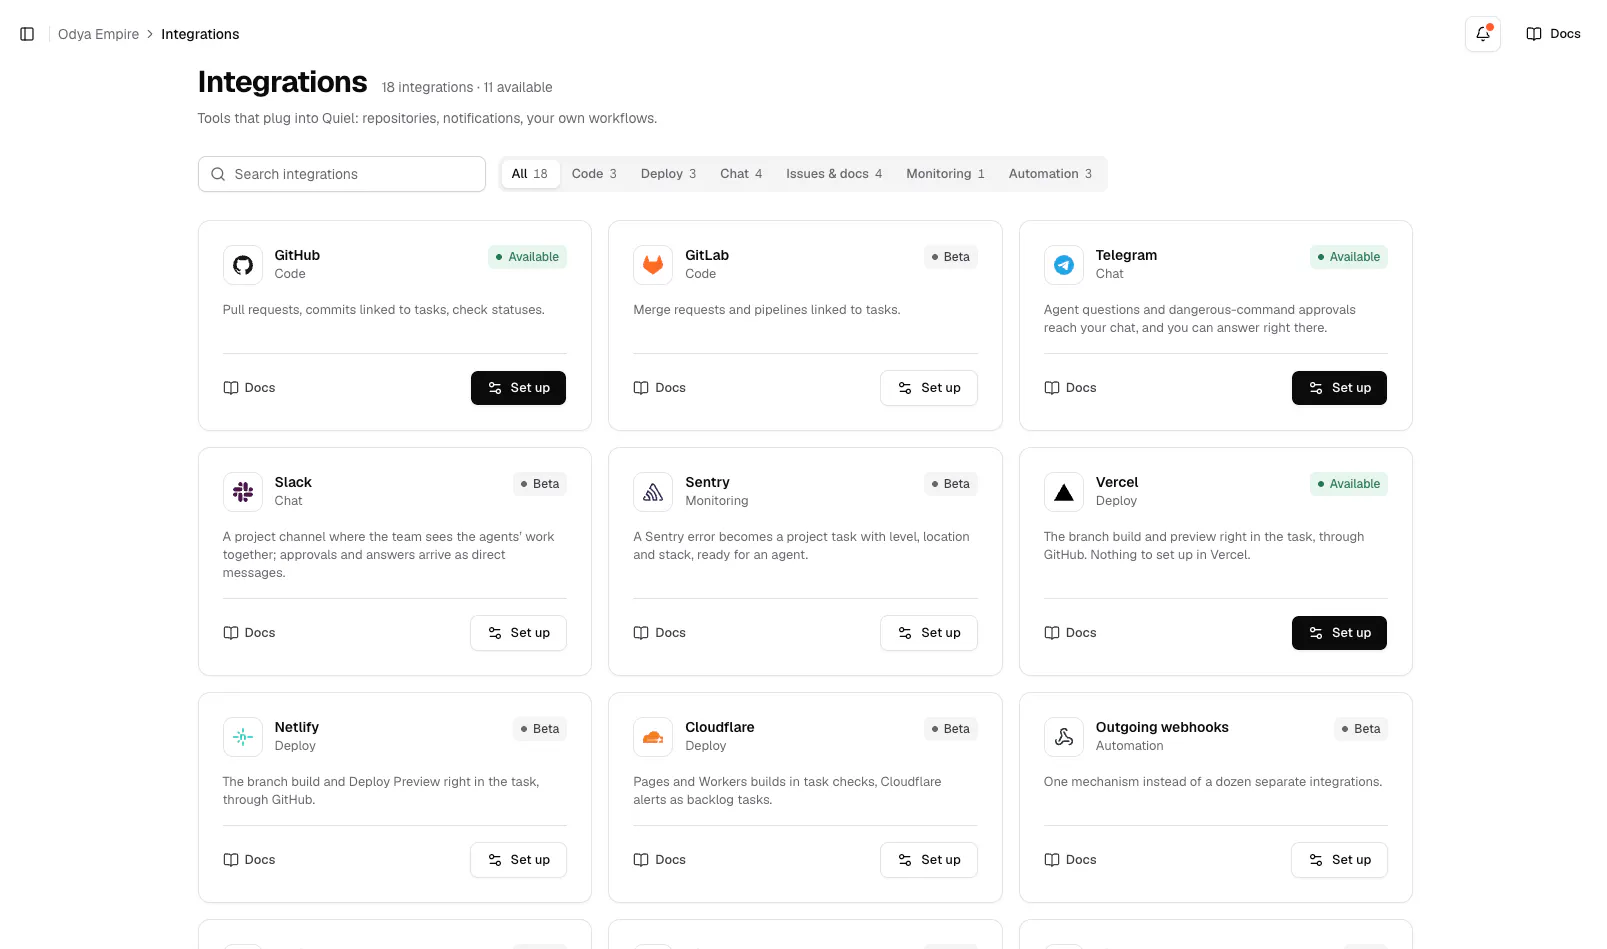
Task: Set up the Netlify integration
Action: coord(518,860)
